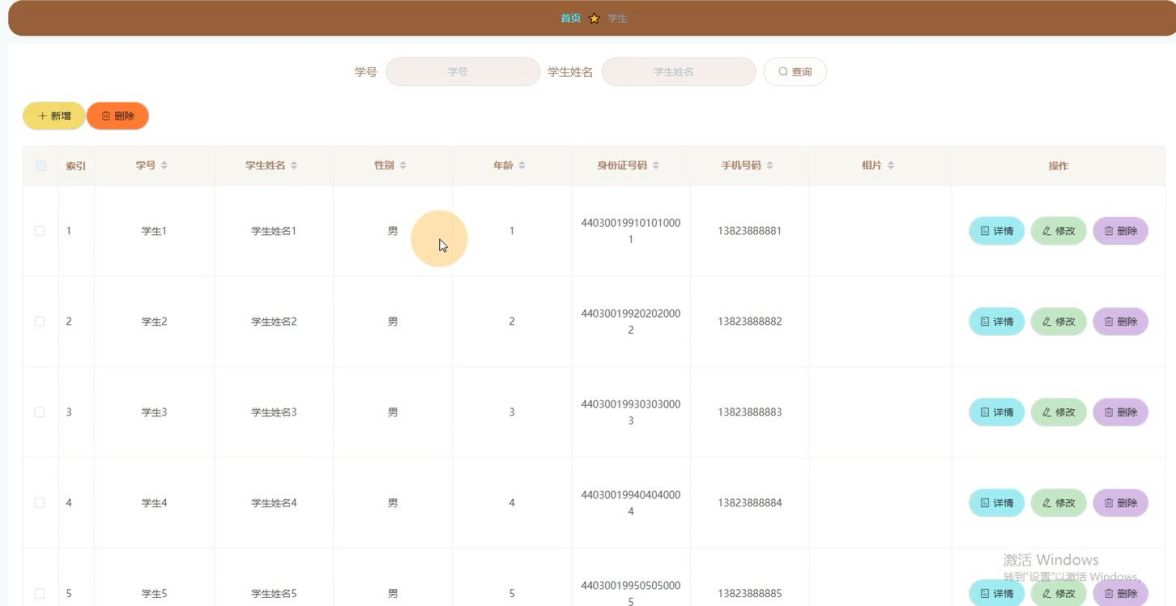1176x606 pixels.
Task: Toggle sorting on 身份证号码 column
Action: coord(656,166)
